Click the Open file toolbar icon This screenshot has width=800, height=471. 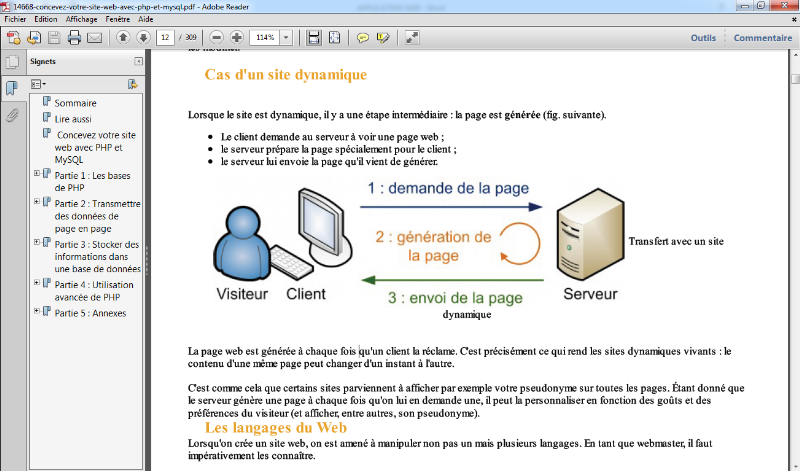[x=34, y=38]
